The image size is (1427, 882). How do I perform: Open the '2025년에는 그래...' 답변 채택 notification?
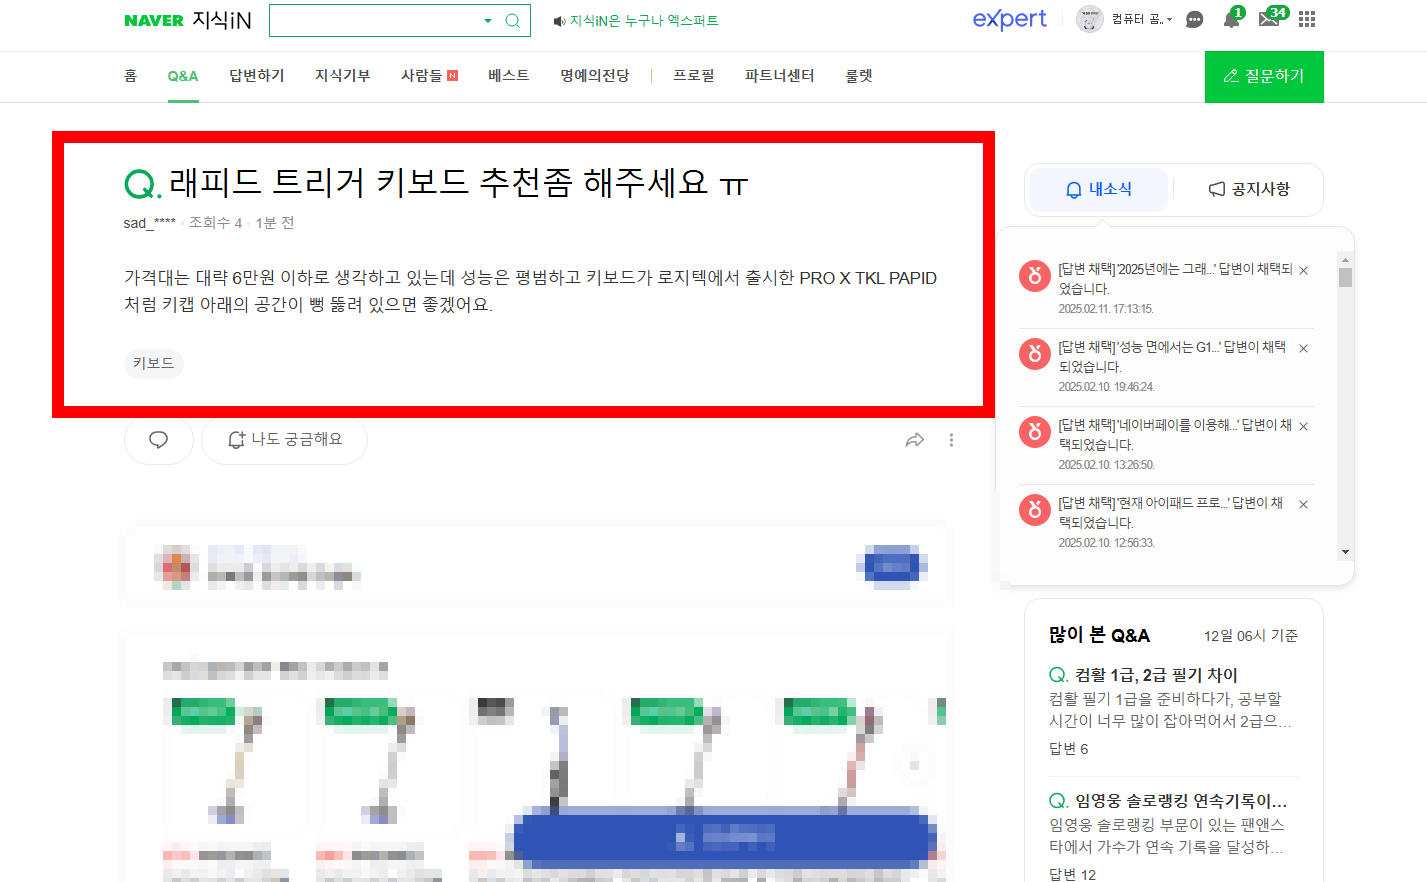[1175, 279]
